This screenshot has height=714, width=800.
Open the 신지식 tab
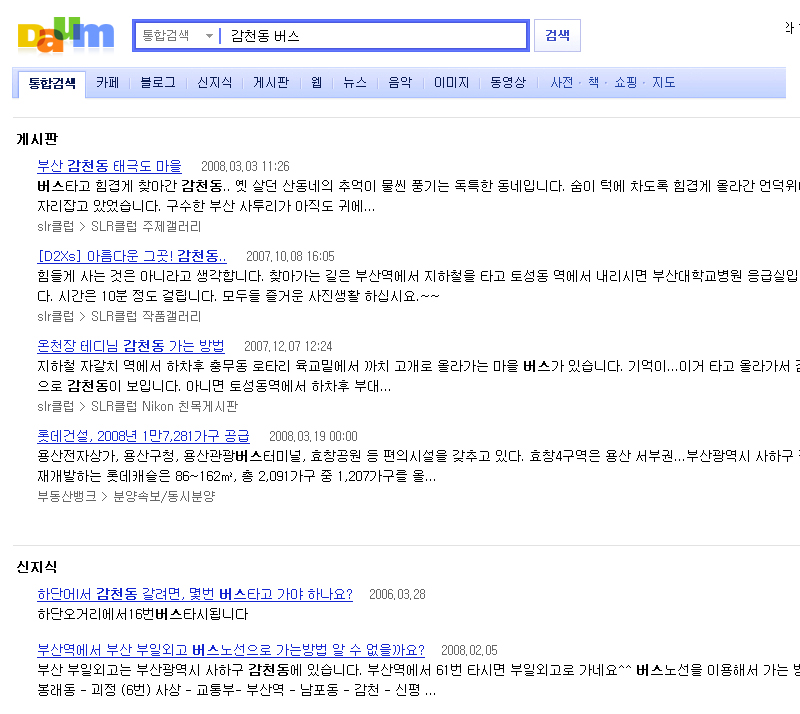click(214, 82)
